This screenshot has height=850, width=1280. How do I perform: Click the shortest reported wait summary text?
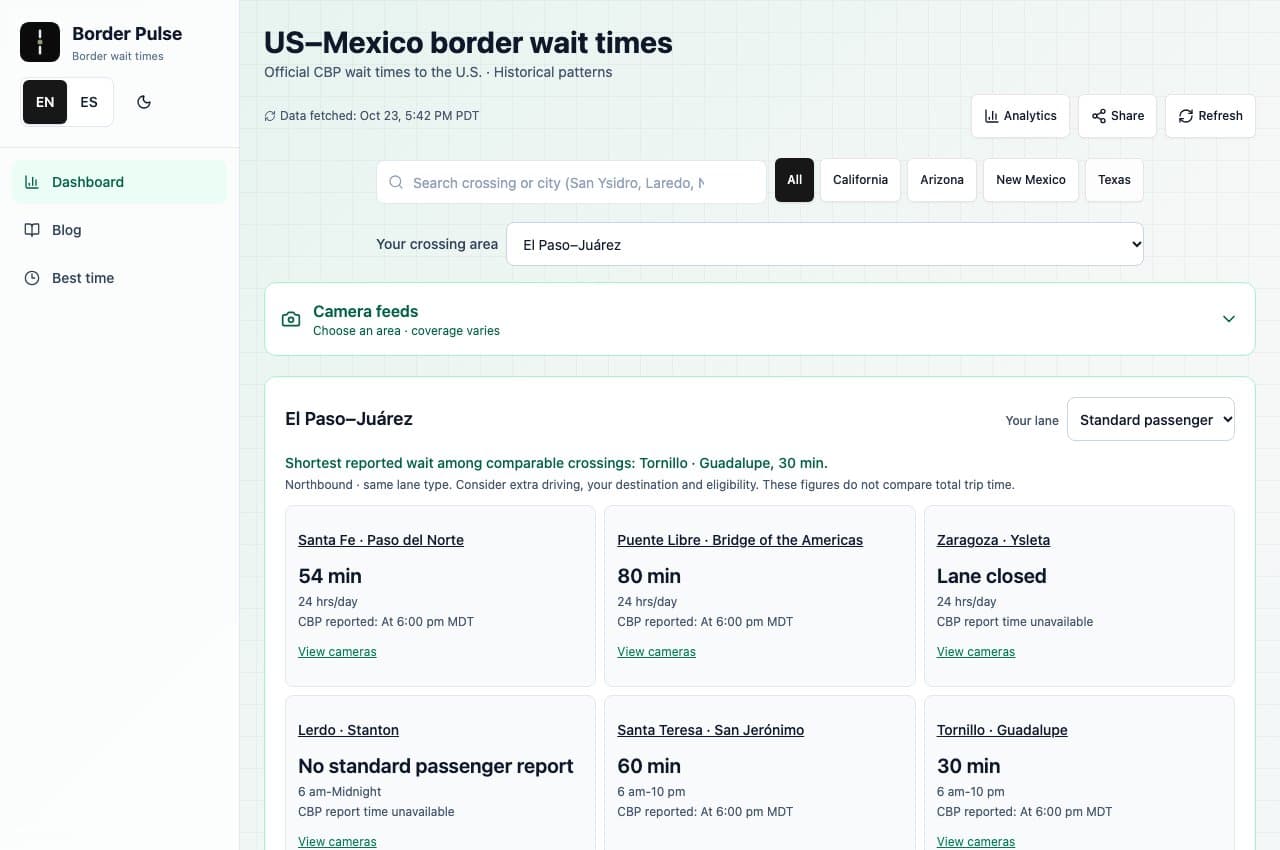(x=556, y=463)
